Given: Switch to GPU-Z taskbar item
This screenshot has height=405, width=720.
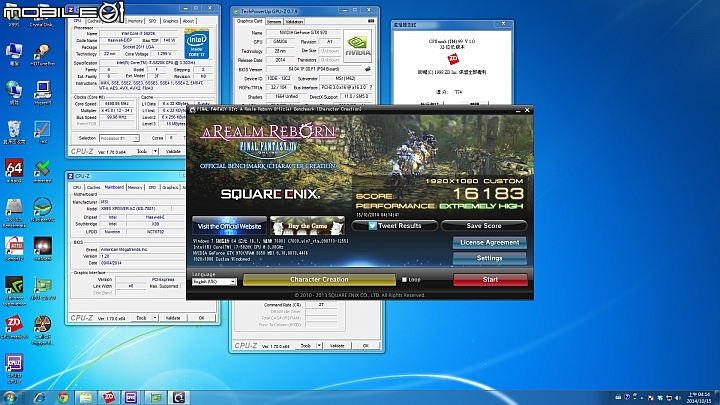Looking at the screenshot, I should (x=155, y=397).
